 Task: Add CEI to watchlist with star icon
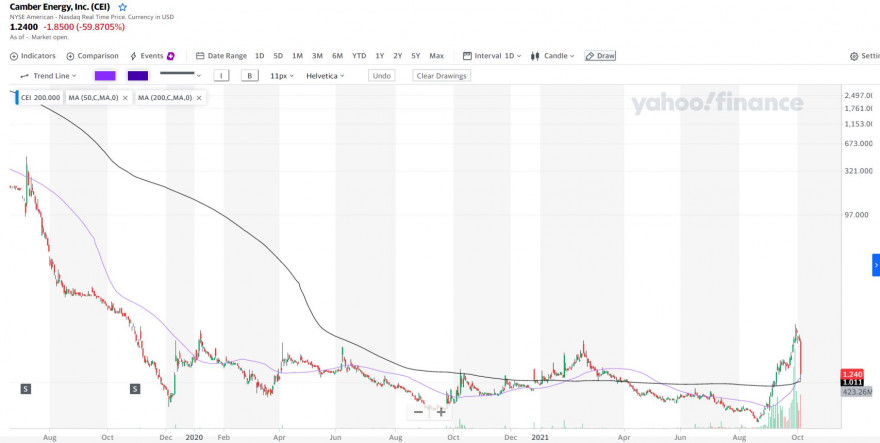(x=123, y=7)
